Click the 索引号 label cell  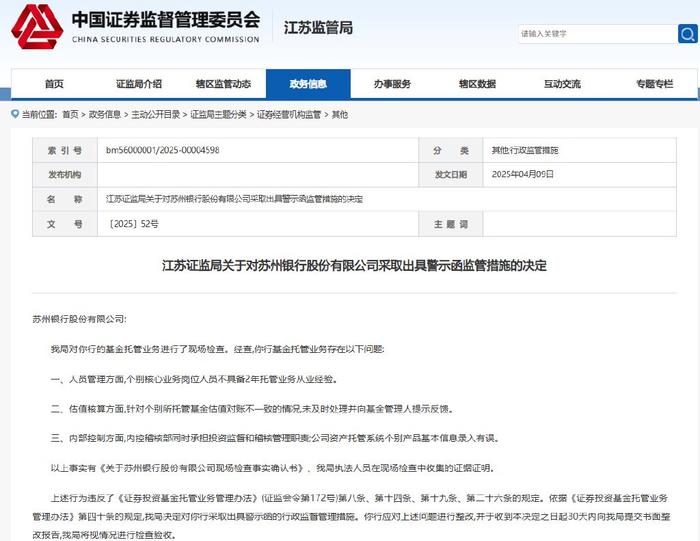pos(65,150)
